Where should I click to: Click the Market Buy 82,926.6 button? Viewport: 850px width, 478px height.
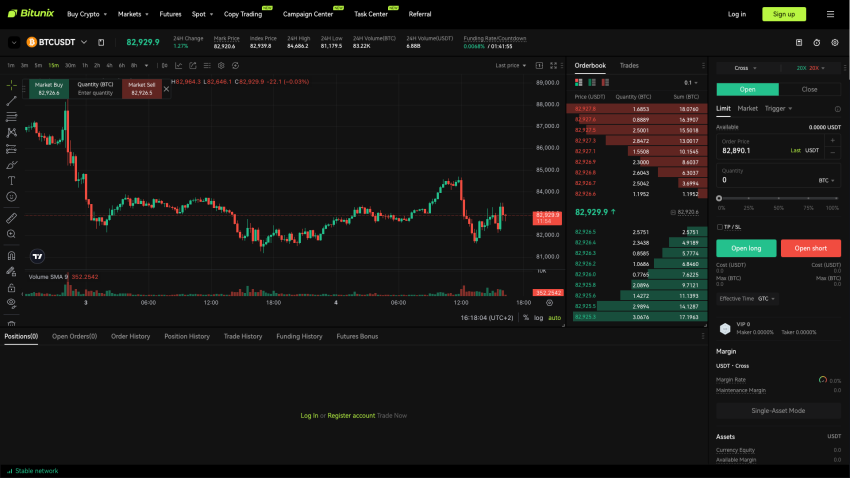pyautogui.click(x=49, y=89)
